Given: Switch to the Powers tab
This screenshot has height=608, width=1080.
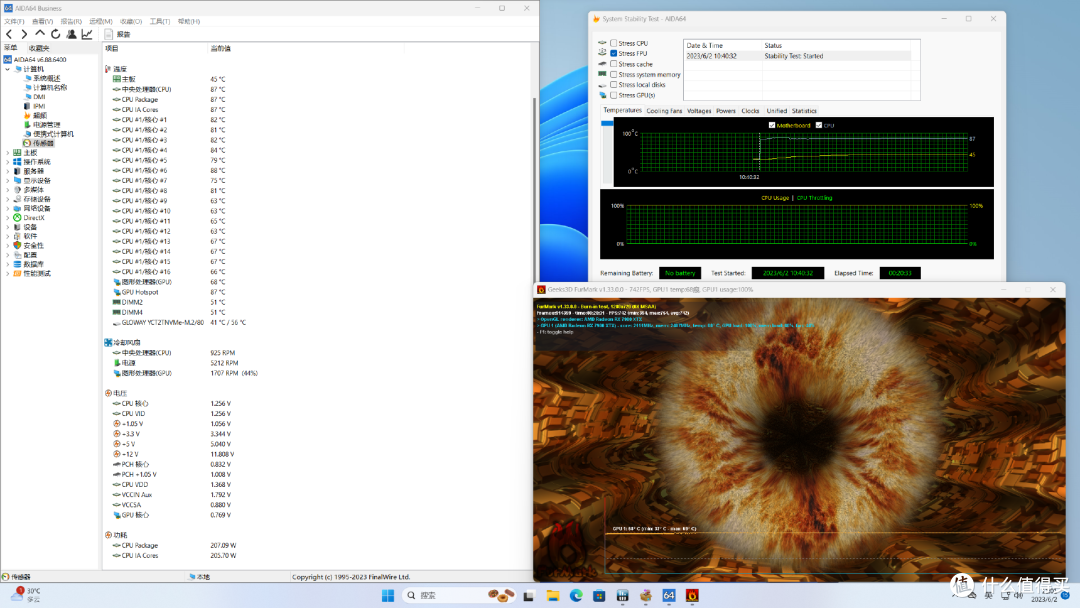Looking at the screenshot, I should click(x=725, y=111).
